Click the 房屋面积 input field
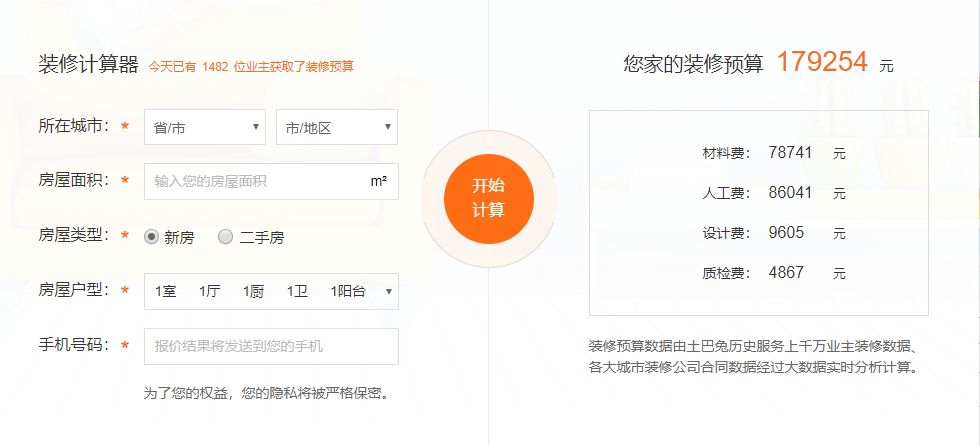980x446 pixels. tap(271, 182)
